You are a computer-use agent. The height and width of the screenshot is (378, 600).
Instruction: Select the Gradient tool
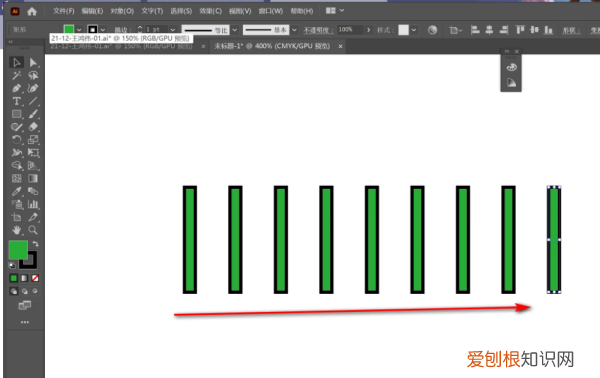pyautogui.click(x=33, y=178)
